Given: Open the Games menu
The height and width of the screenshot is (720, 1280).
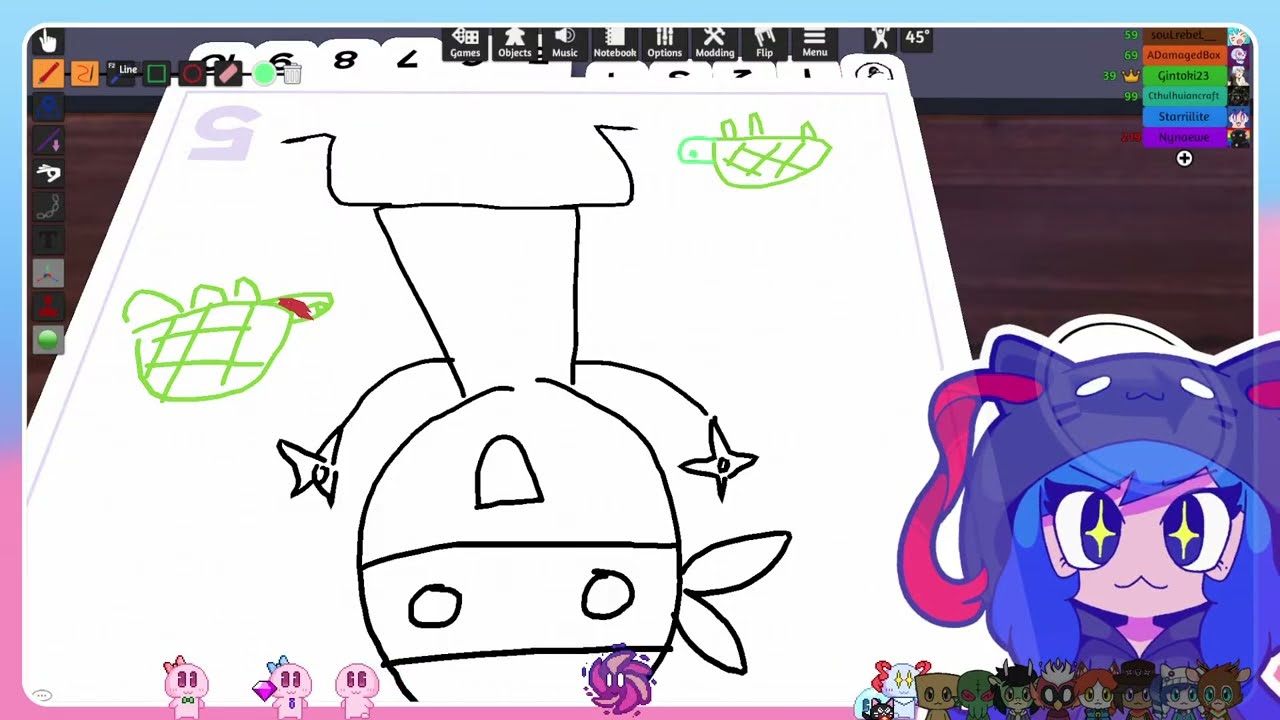Looking at the screenshot, I should click(x=465, y=42).
